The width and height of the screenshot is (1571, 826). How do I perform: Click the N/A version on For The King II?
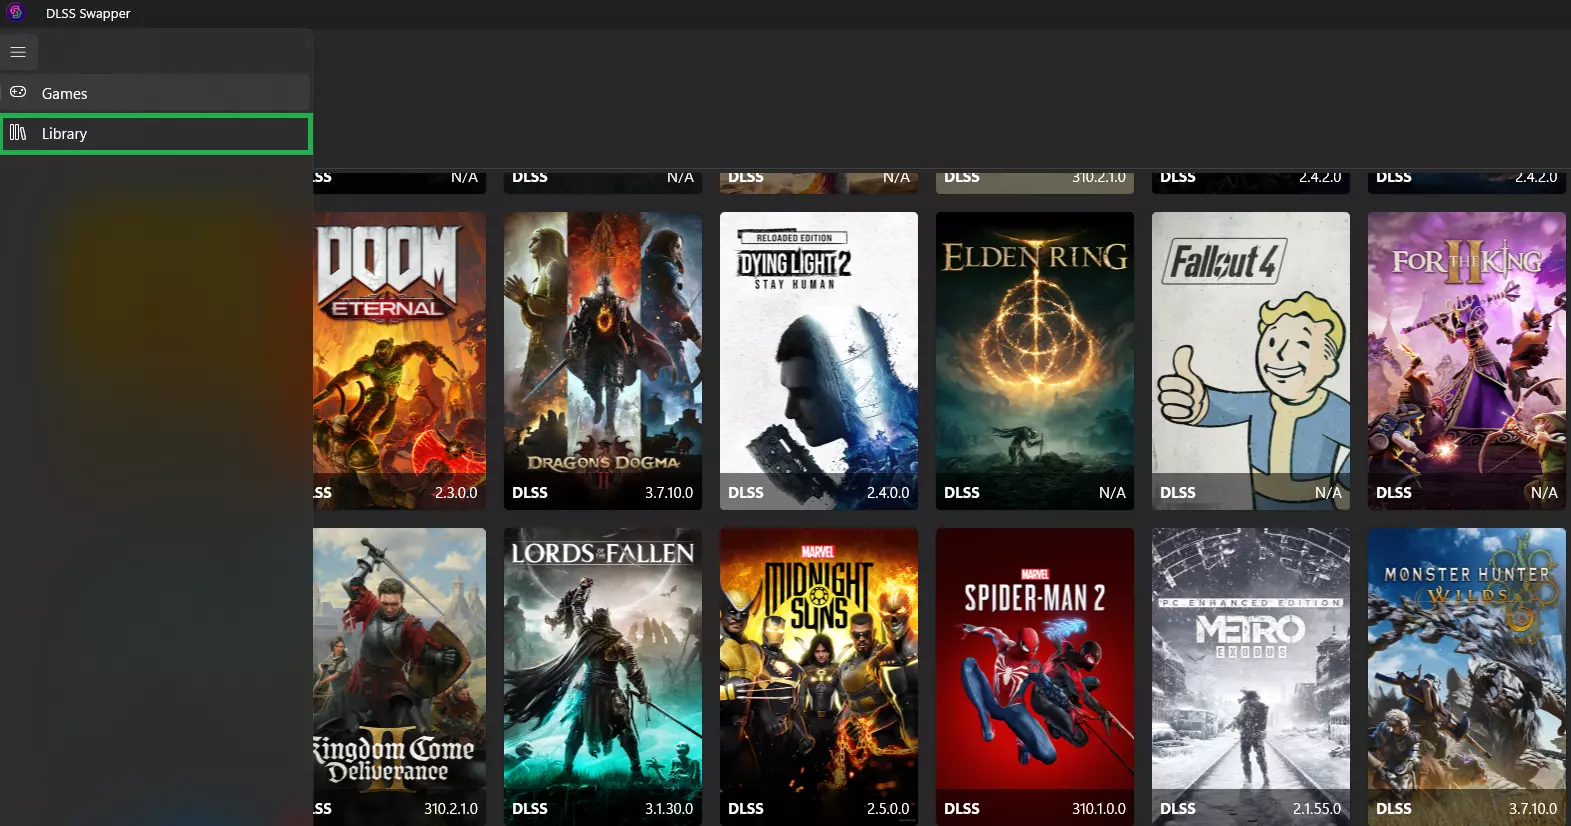coord(1544,493)
